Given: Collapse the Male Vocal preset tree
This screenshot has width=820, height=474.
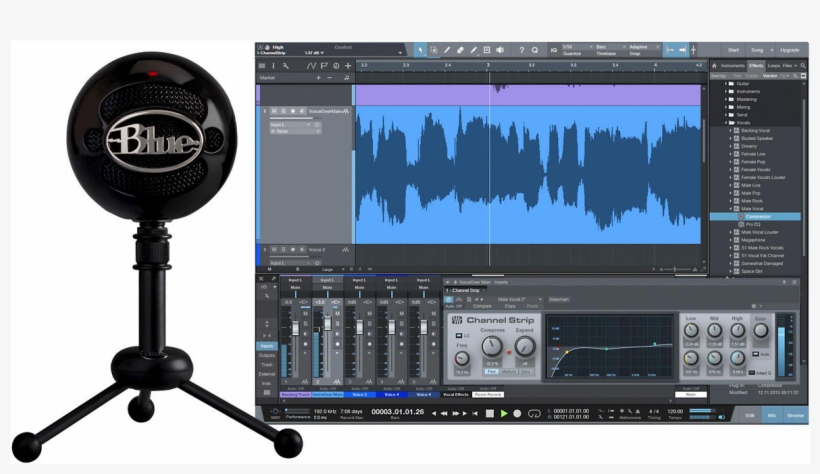Looking at the screenshot, I should click(x=731, y=209).
